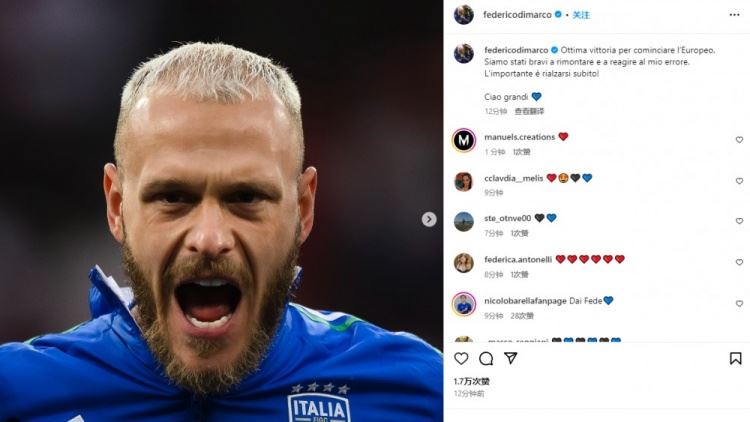Open federicodimarco username in the header
Image resolution: width=750 pixels, height=422 pixels.
[517, 15]
